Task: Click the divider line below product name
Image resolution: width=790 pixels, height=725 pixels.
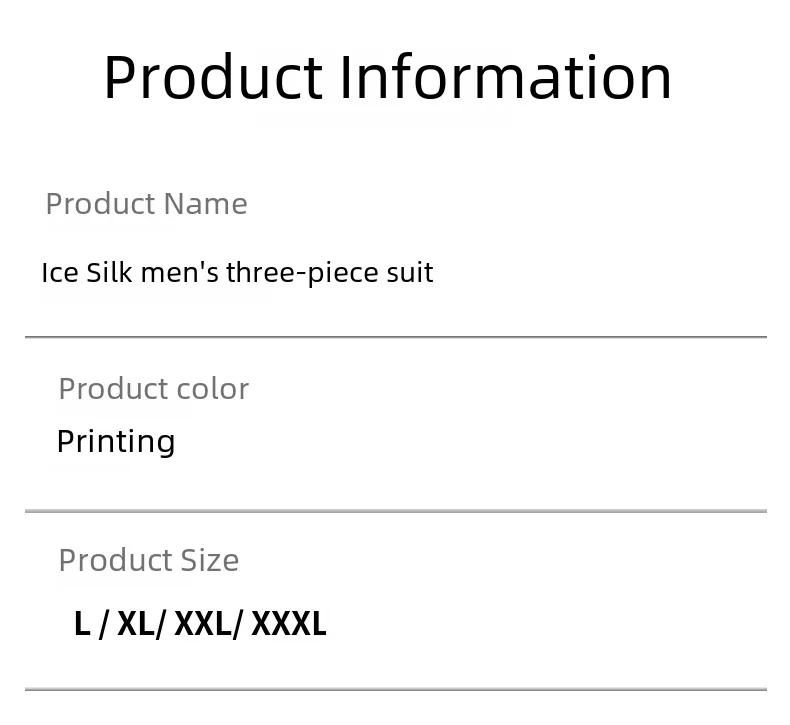Action: (396, 337)
